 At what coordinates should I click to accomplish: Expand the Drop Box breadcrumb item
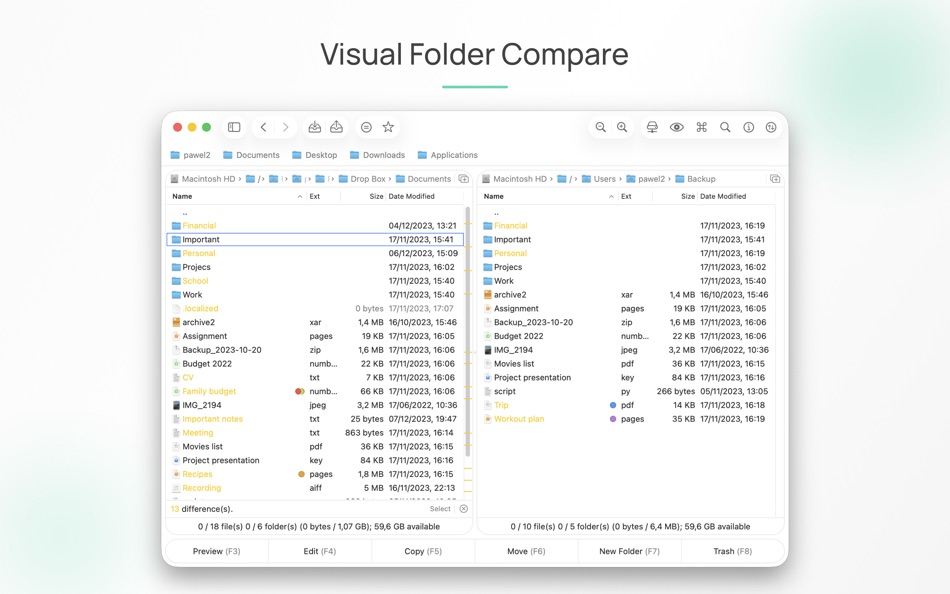coord(366,177)
